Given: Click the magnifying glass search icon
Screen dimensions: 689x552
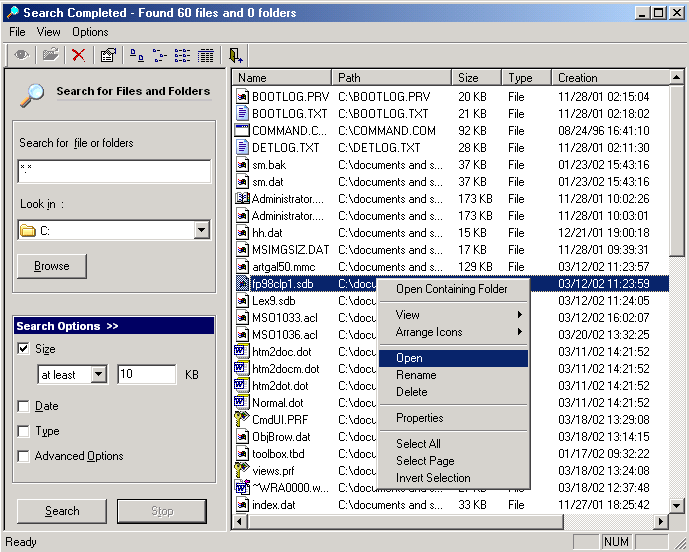Looking at the screenshot, I should [x=32, y=95].
